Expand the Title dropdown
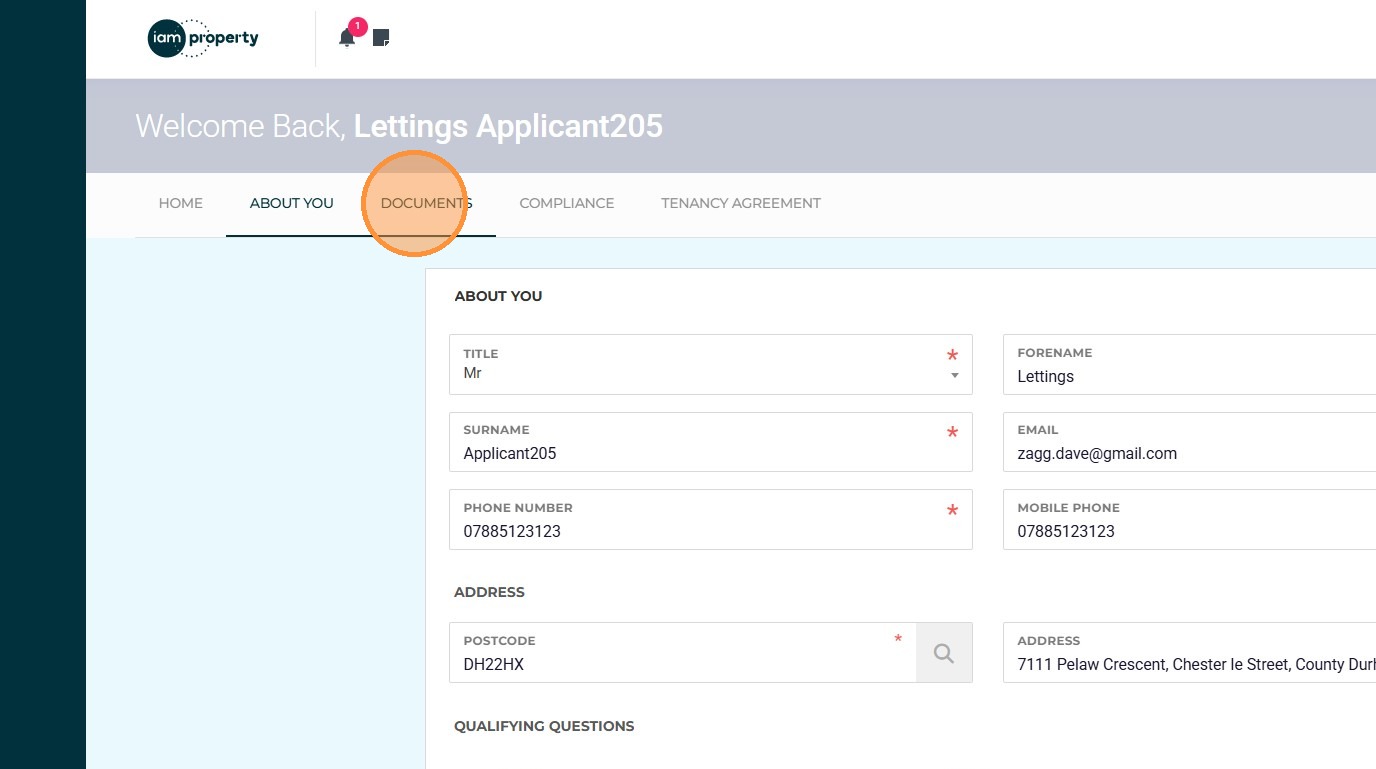This screenshot has height=769, width=1376. 954,375
